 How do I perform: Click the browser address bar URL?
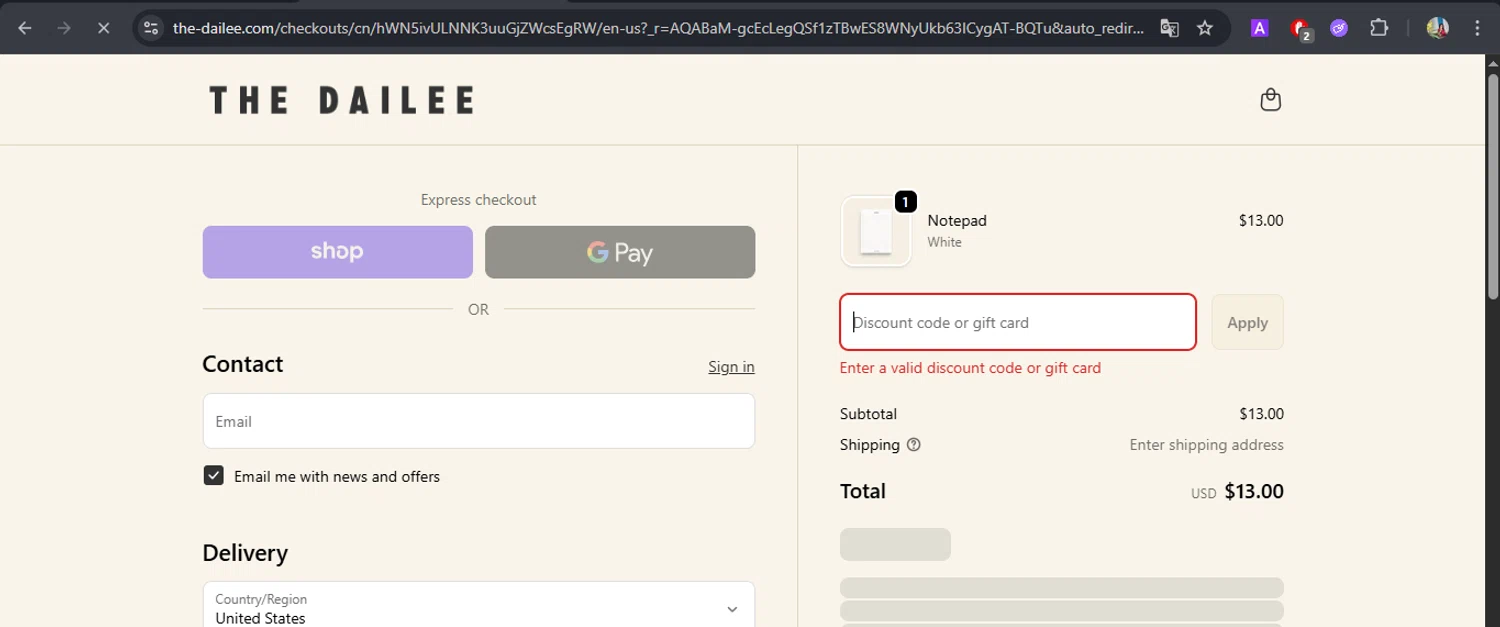tap(658, 28)
